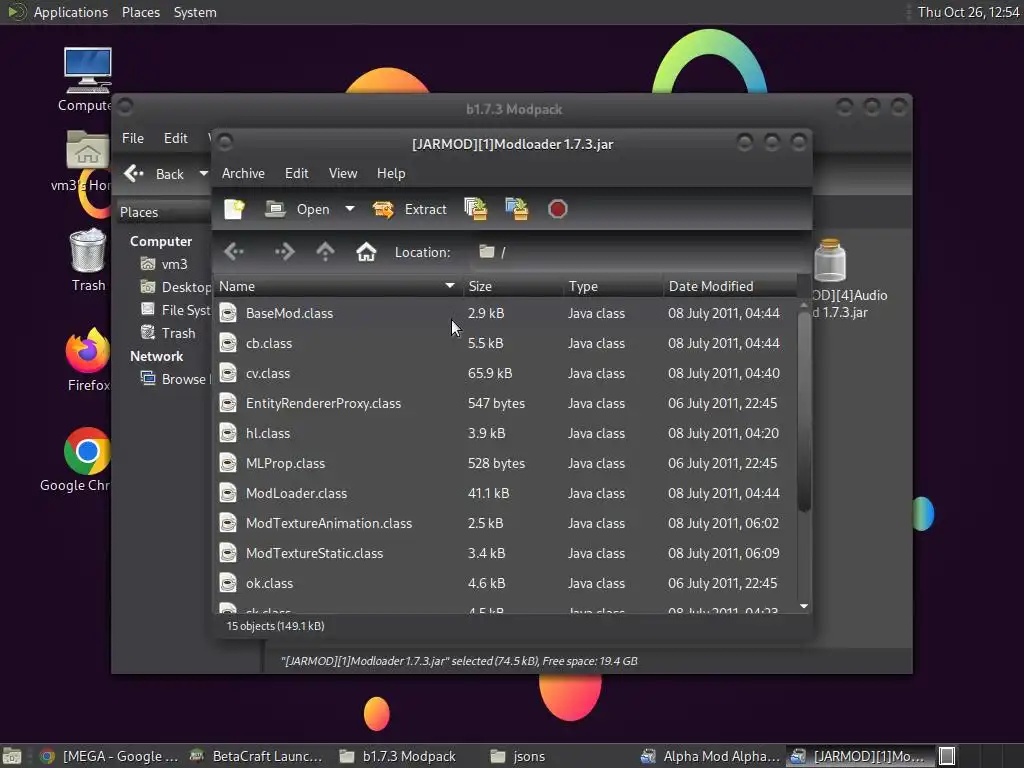Click the file icon of ModLoader.class

coord(228,493)
